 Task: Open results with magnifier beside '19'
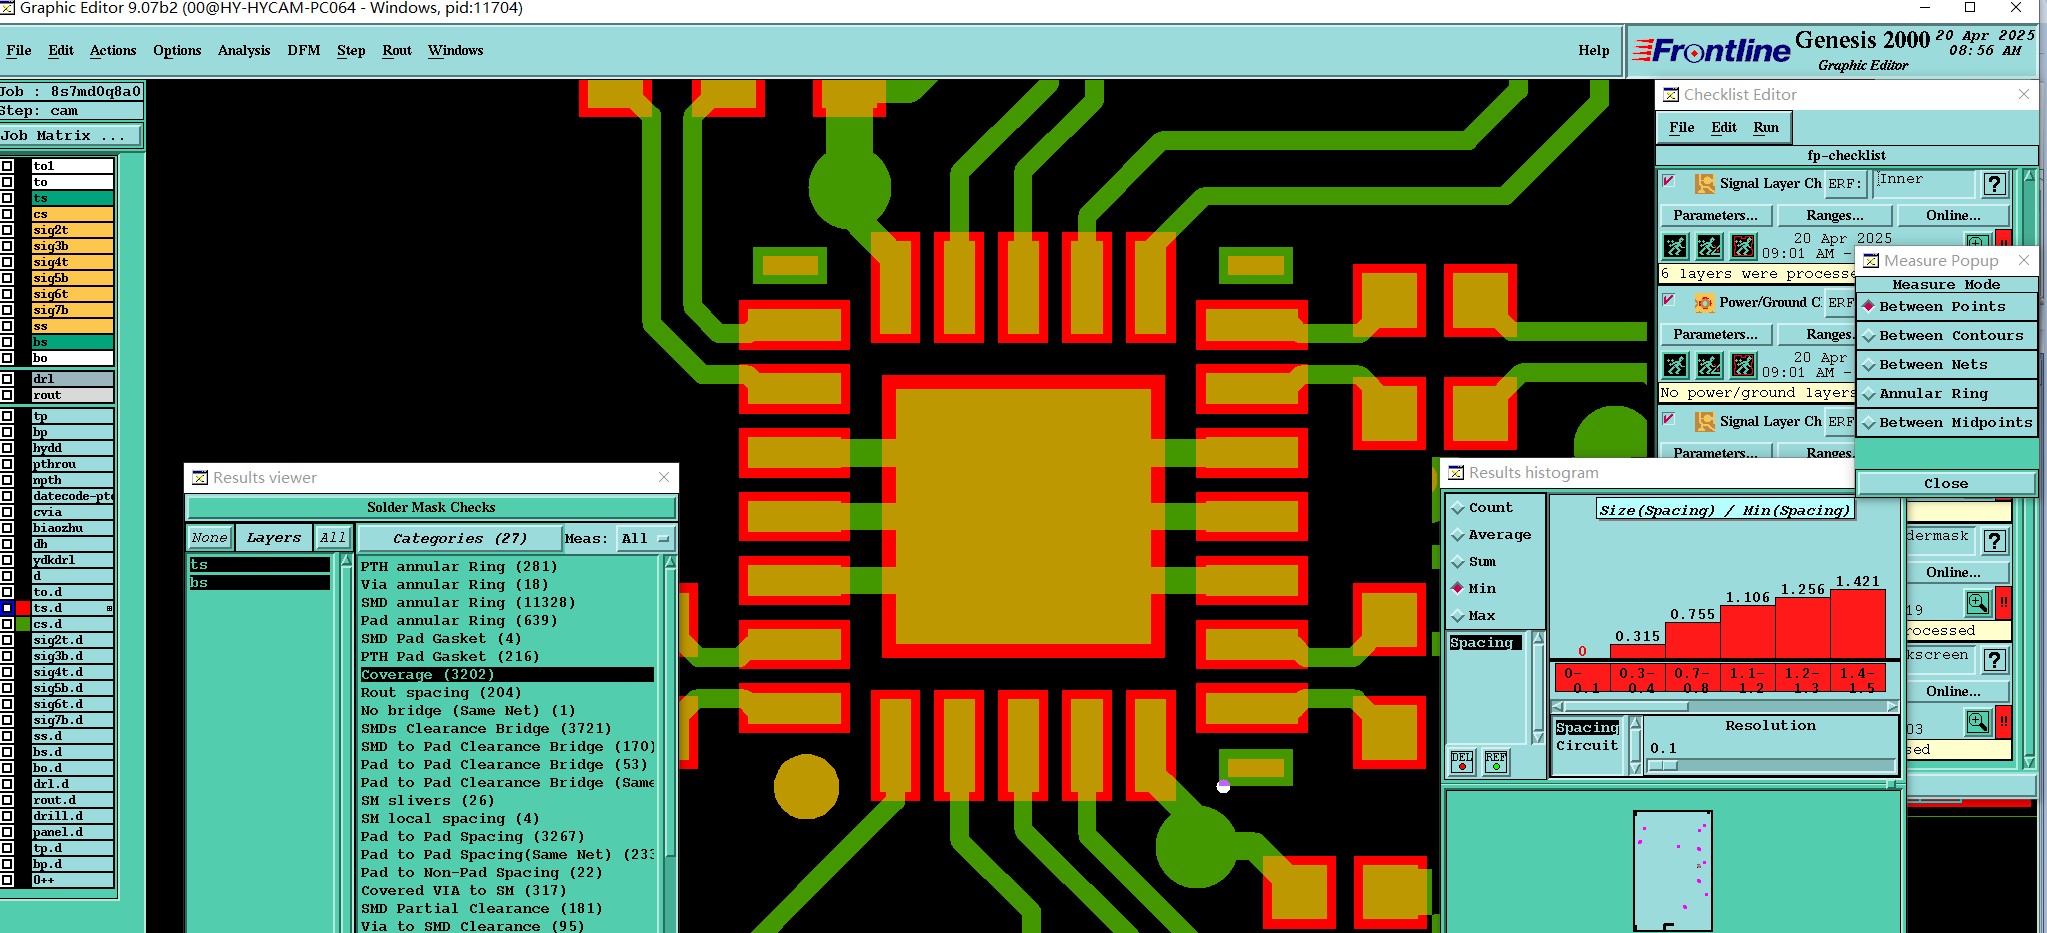pyautogui.click(x=1977, y=602)
